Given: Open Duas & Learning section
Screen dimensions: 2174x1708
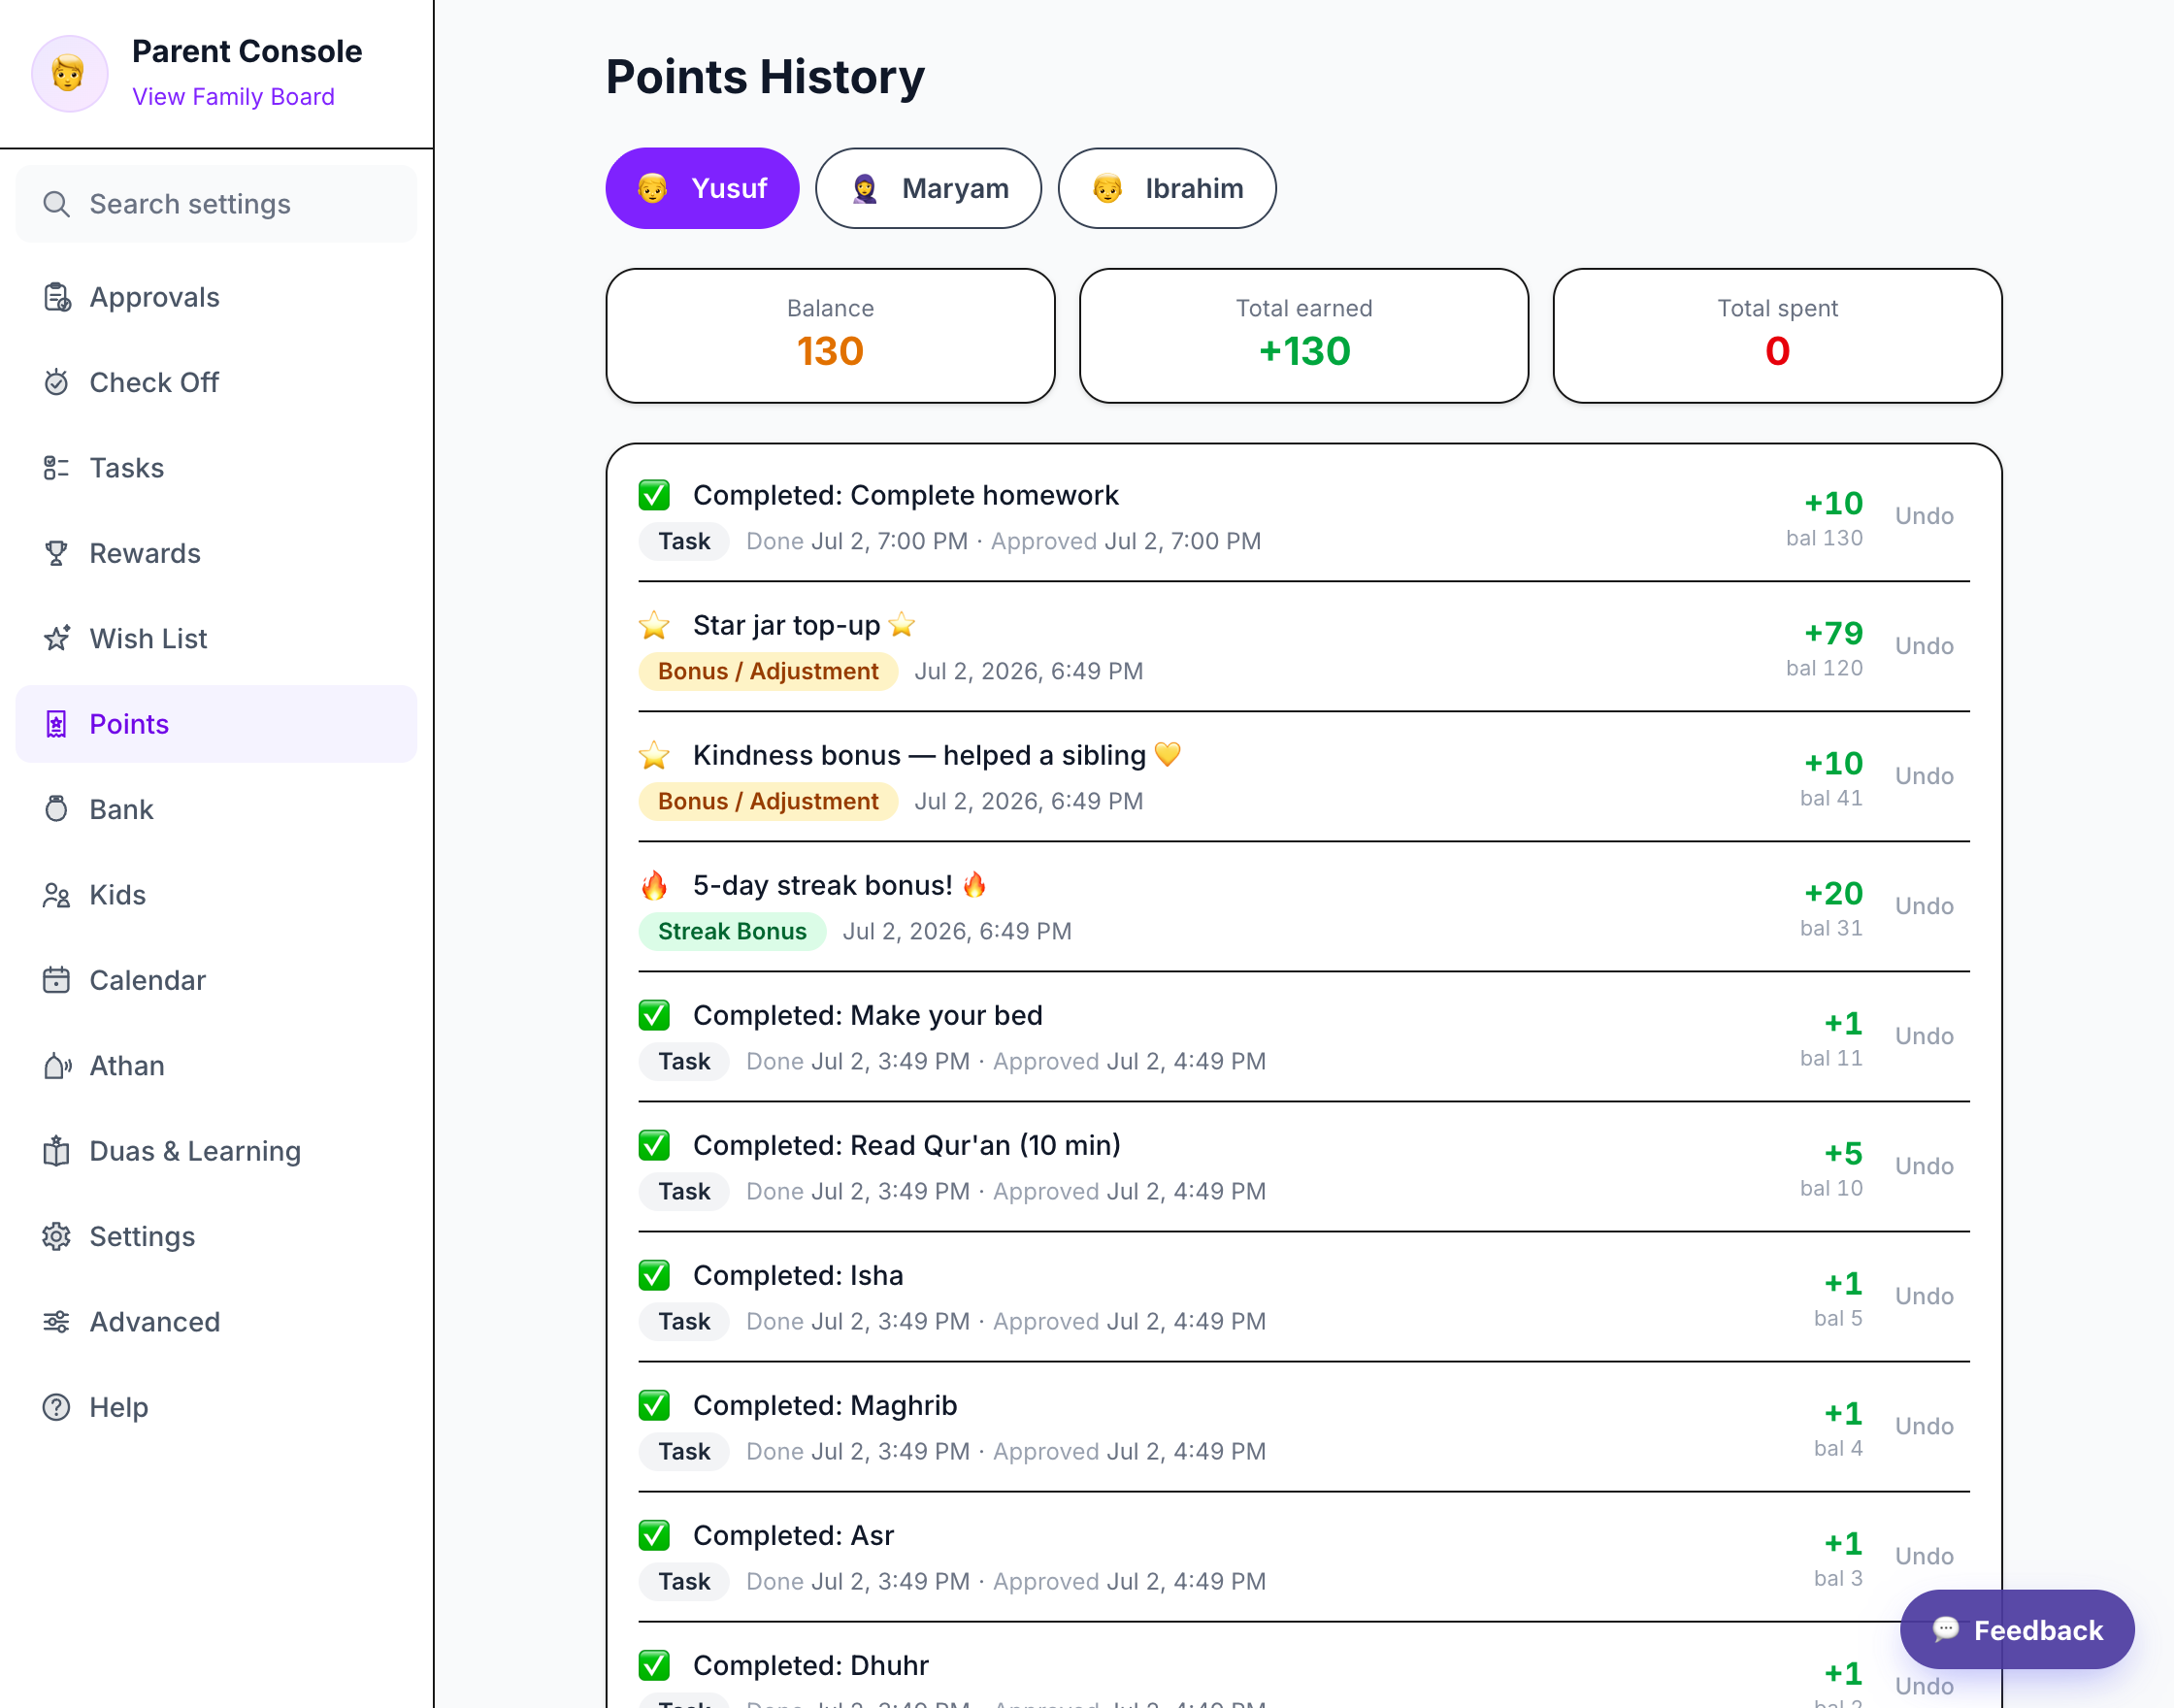Looking at the screenshot, I should pos(216,1151).
